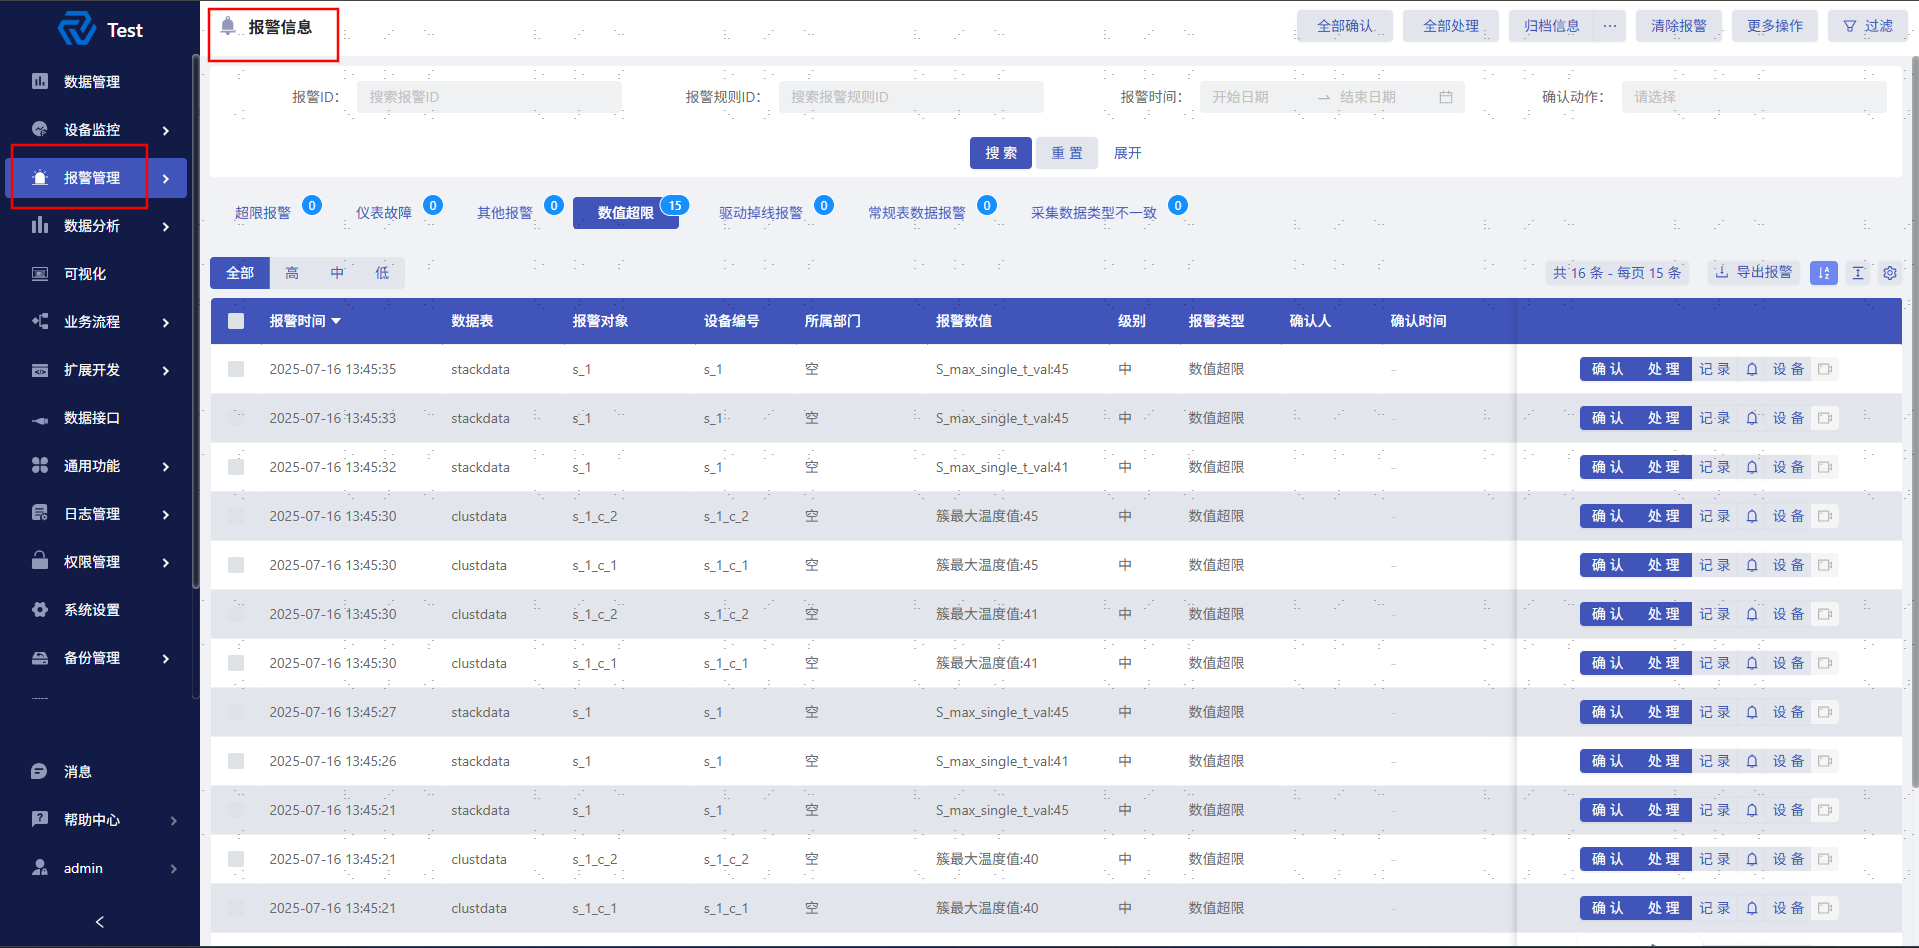Click the 报警ID search input field
Viewport: 1919px width, 948px height.
pyautogui.click(x=489, y=97)
